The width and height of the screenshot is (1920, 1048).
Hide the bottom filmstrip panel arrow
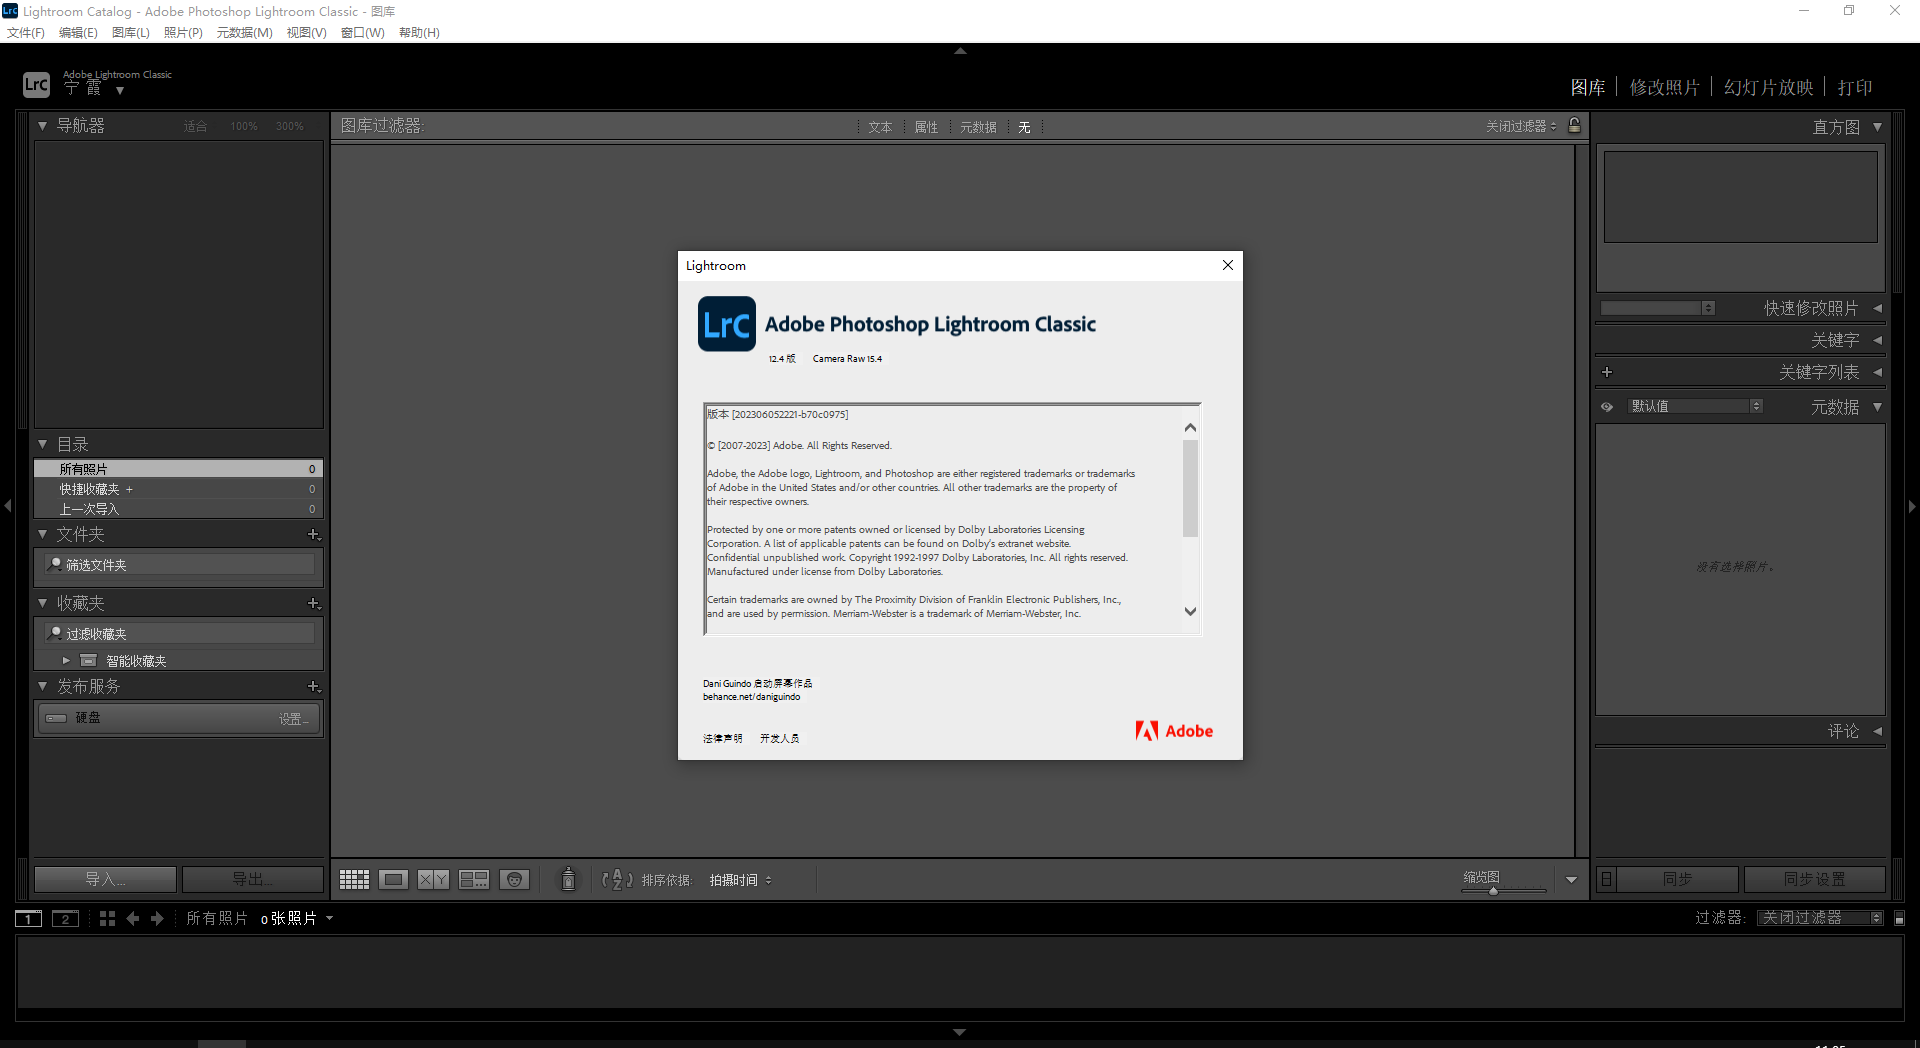(960, 1031)
